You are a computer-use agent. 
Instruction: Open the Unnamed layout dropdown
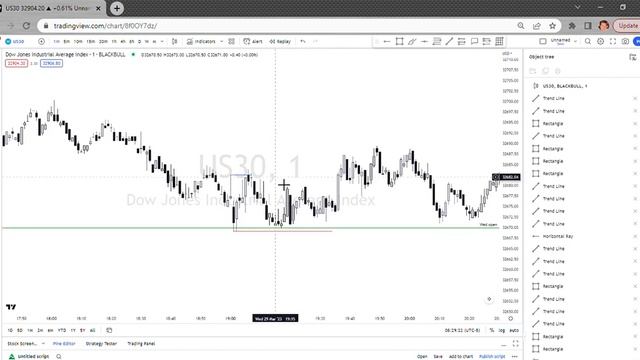pyautogui.click(x=564, y=41)
